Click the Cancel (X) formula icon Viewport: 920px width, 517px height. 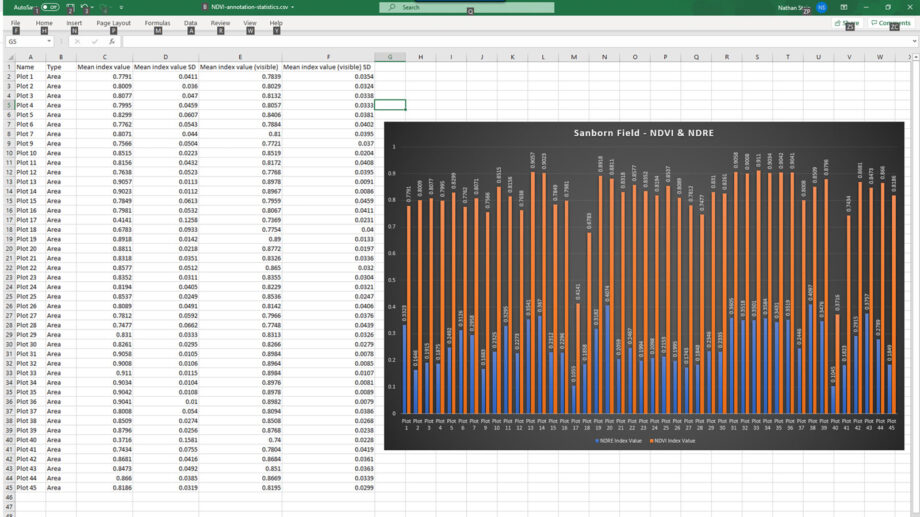[77, 42]
